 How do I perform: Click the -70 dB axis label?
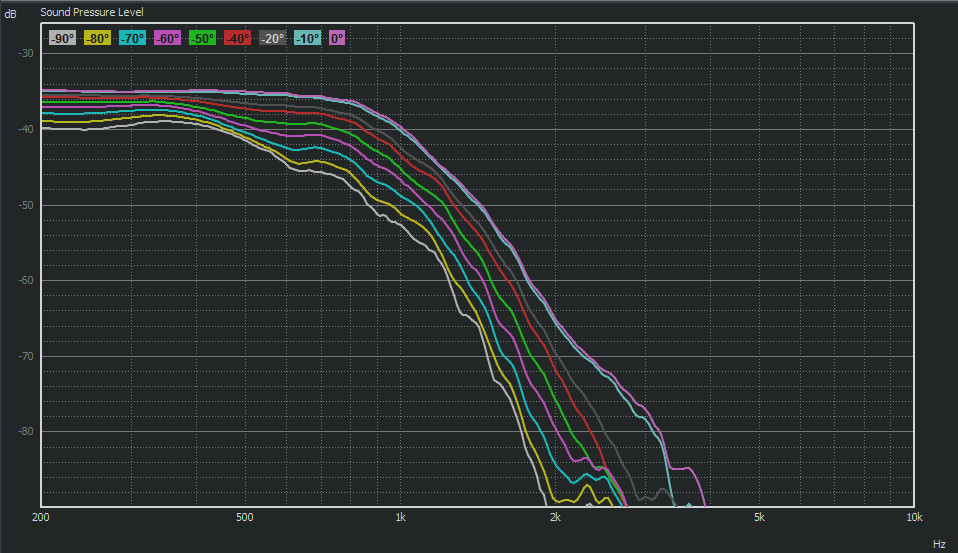point(26,356)
